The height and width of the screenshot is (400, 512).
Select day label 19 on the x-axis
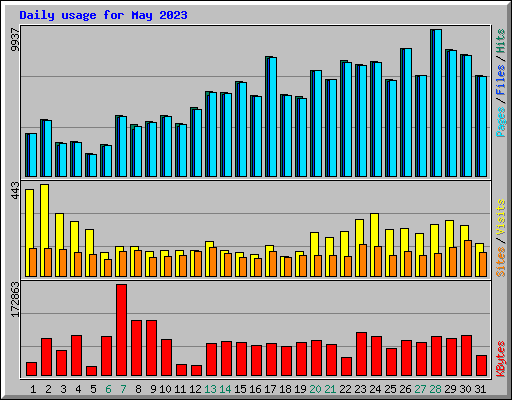tap(300, 389)
